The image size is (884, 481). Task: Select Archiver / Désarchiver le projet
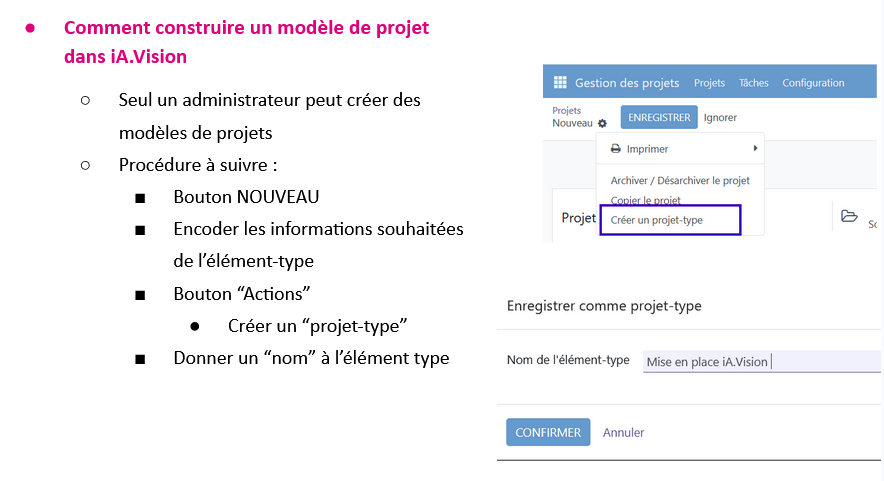click(x=680, y=181)
